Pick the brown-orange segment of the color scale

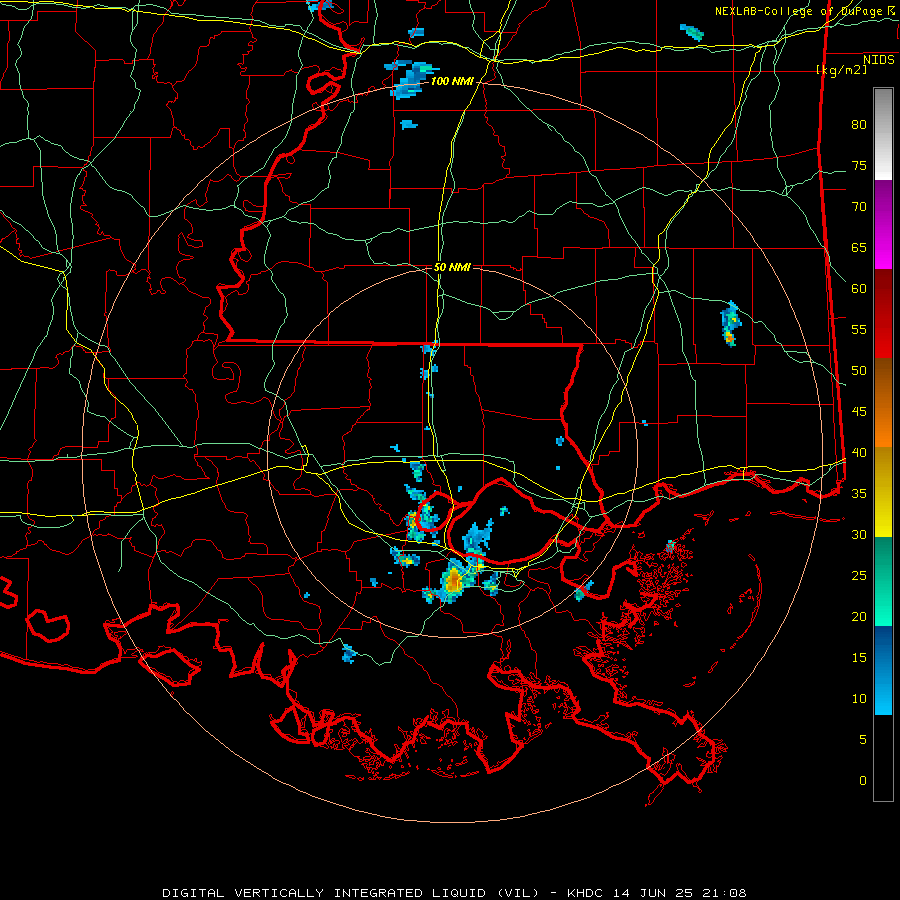pos(883,404)
